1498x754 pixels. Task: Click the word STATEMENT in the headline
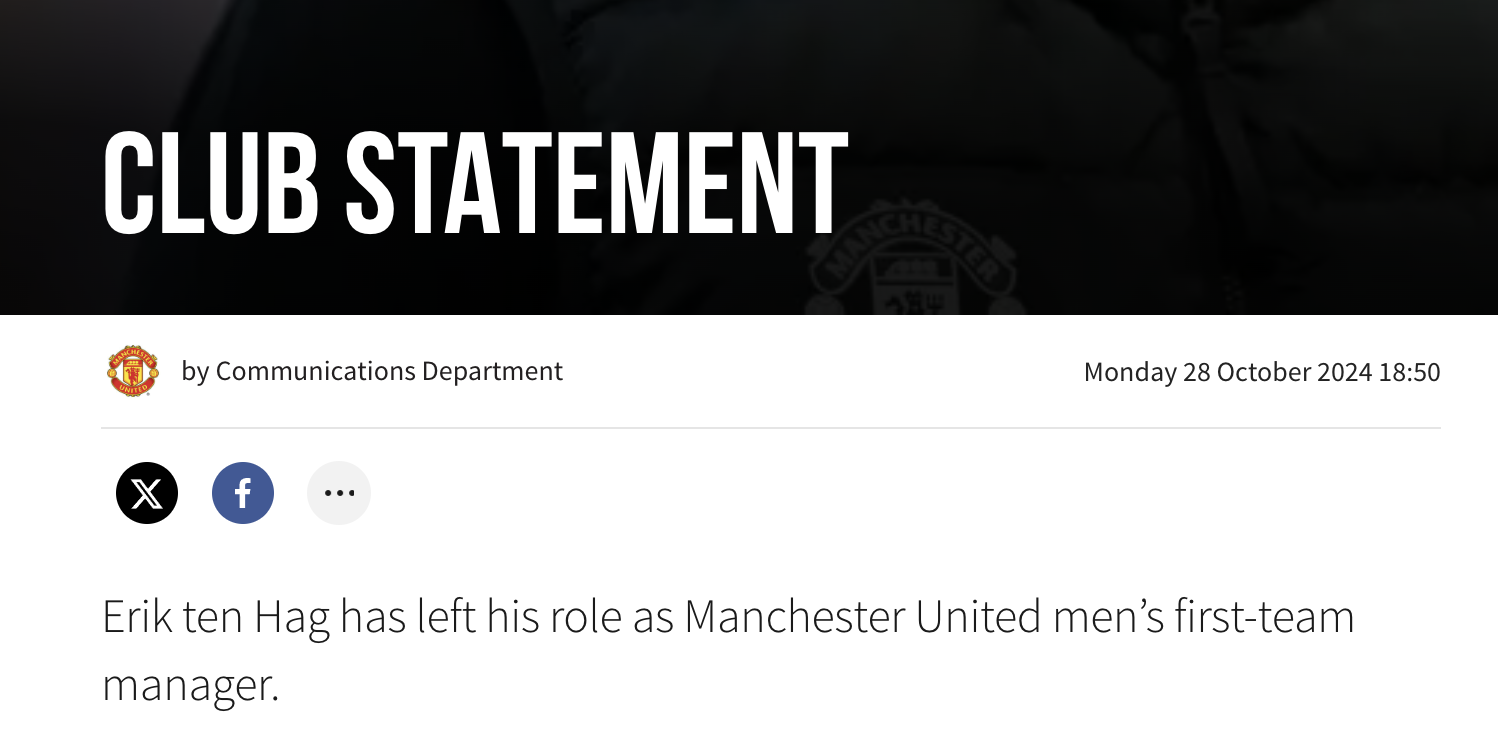[x=597, y=184]
